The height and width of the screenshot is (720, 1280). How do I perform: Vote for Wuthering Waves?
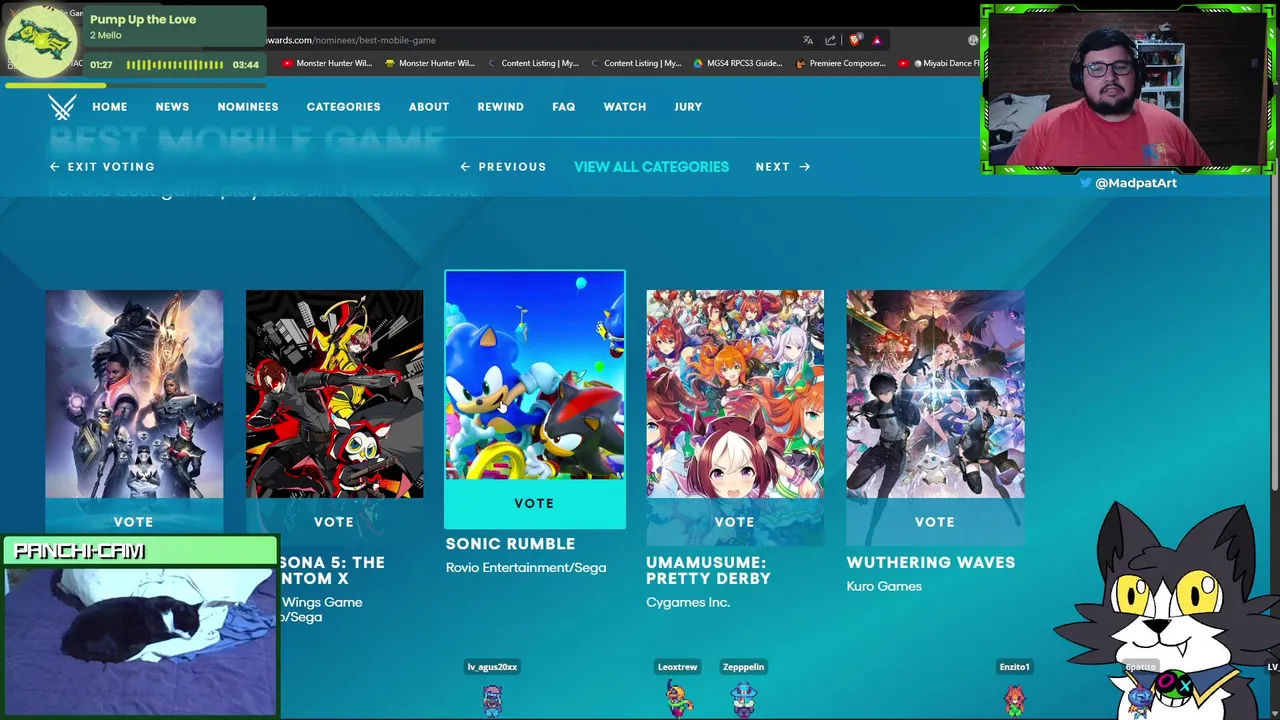point(935,522)
